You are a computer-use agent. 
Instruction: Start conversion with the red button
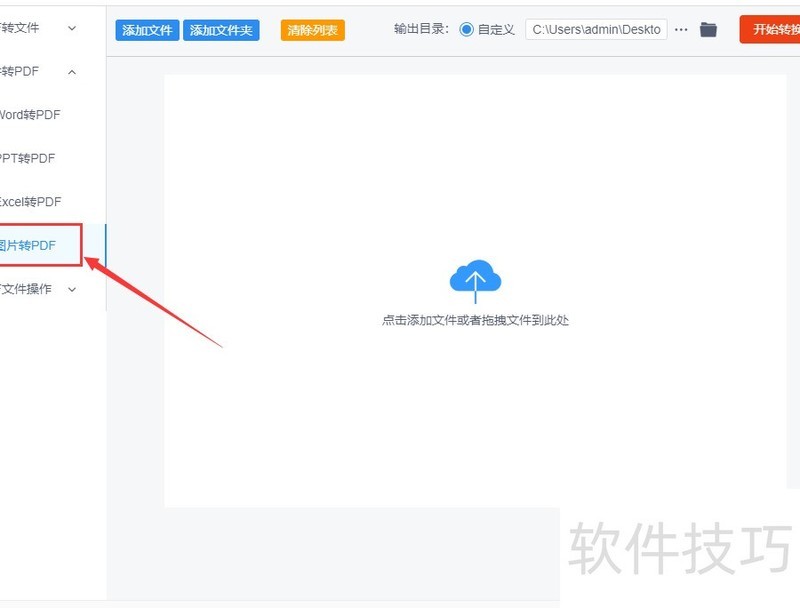click(770, 29)
